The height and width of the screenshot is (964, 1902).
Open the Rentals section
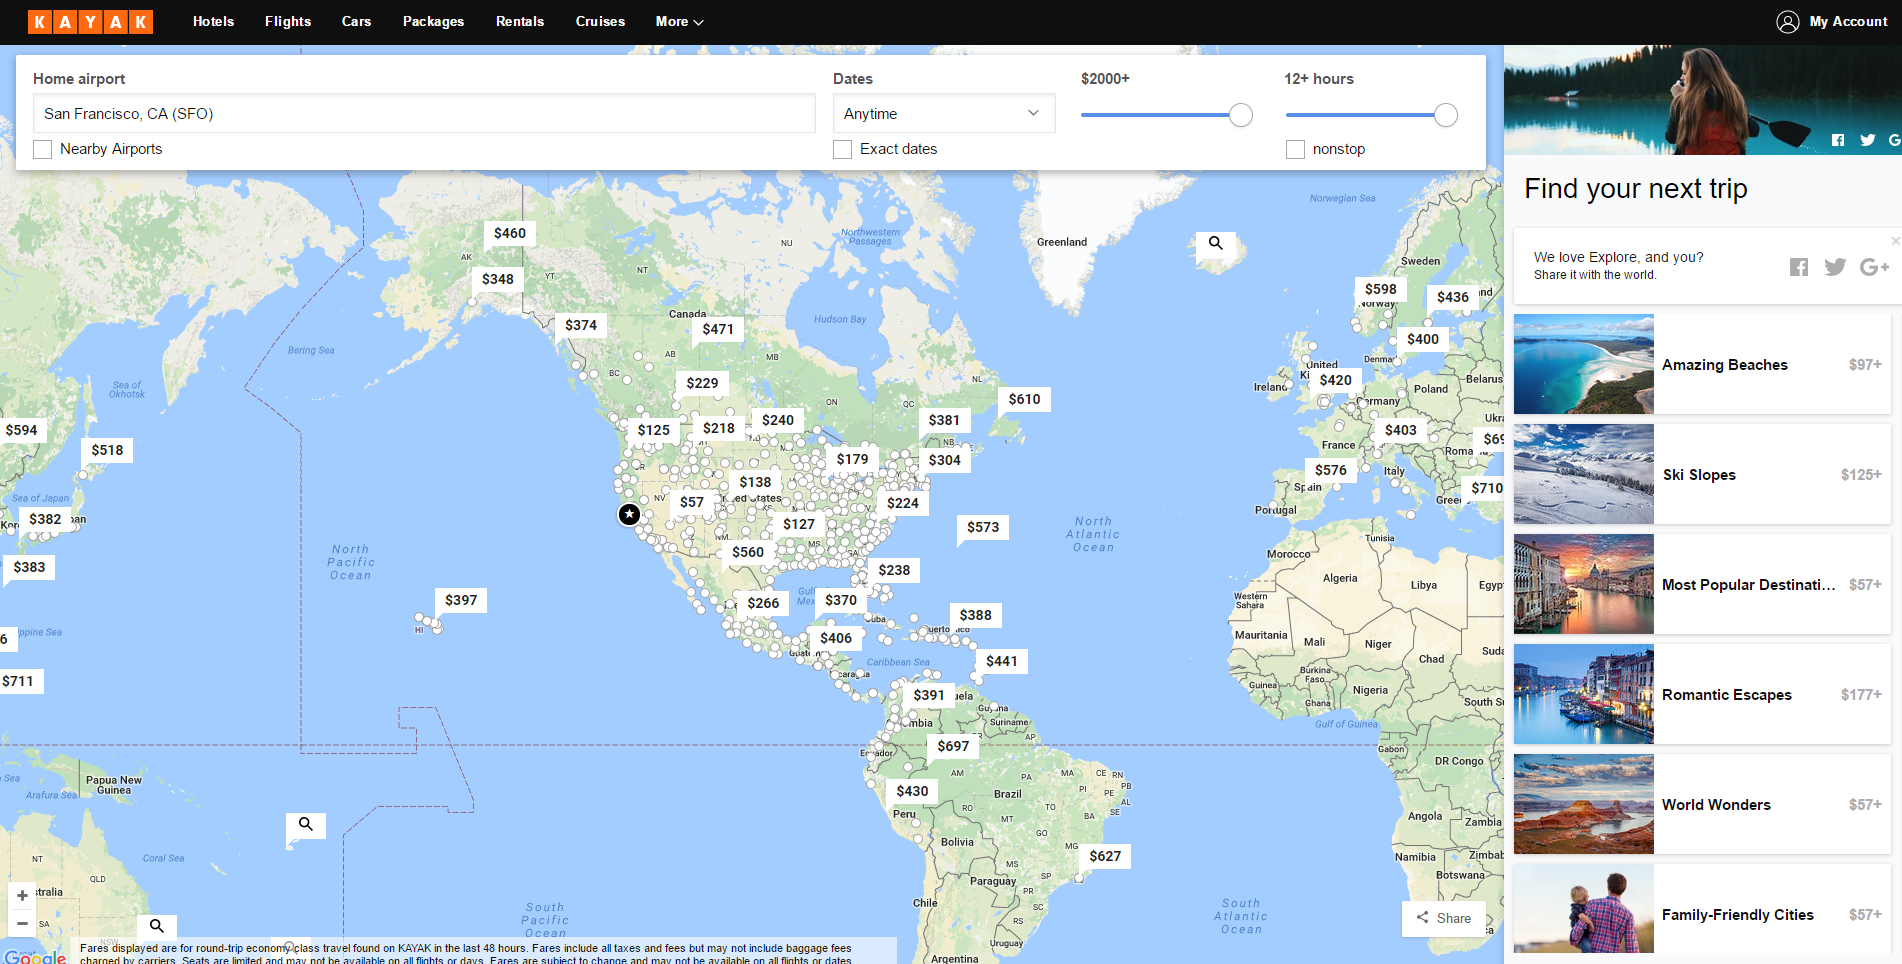click(520, 21)
